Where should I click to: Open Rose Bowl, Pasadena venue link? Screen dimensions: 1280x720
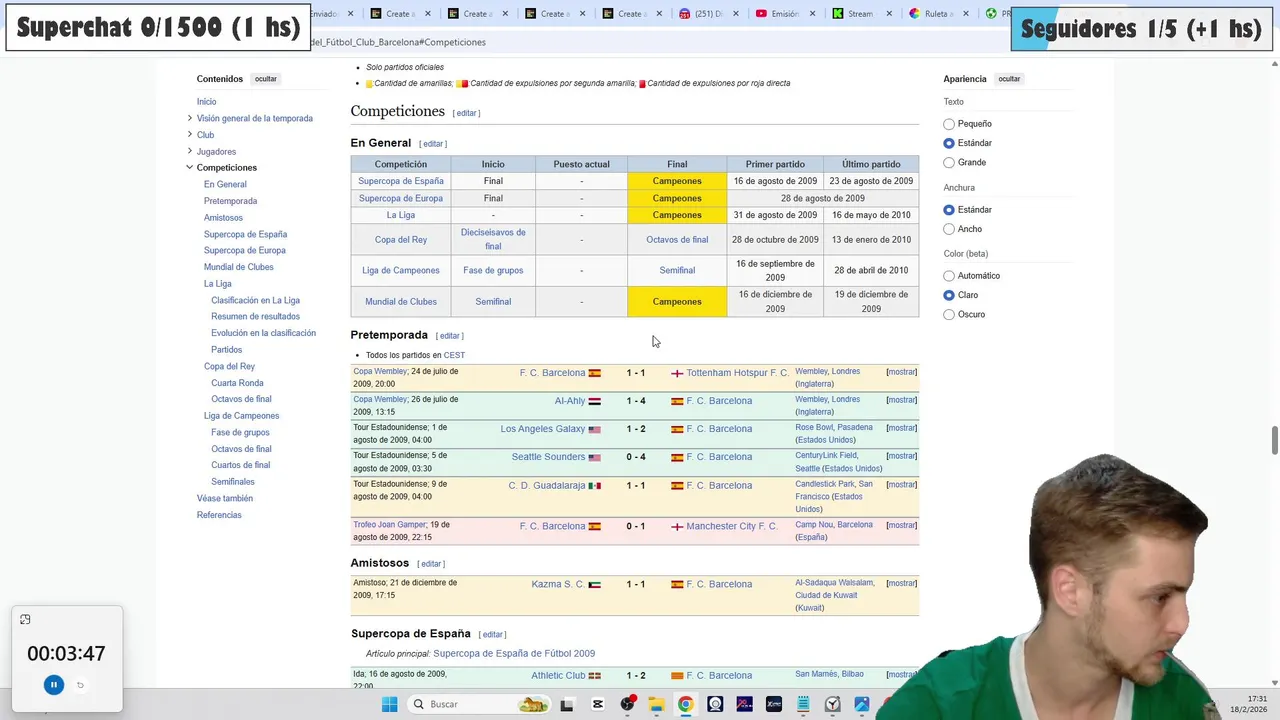coord(834,427)
